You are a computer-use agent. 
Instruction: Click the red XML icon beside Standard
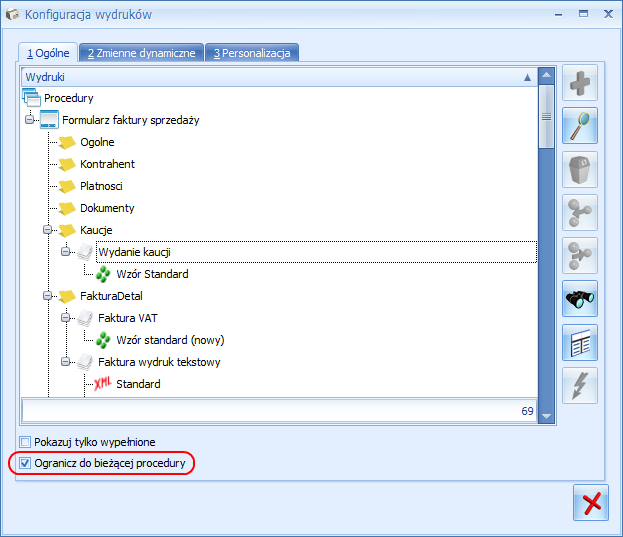pos(103,384)
